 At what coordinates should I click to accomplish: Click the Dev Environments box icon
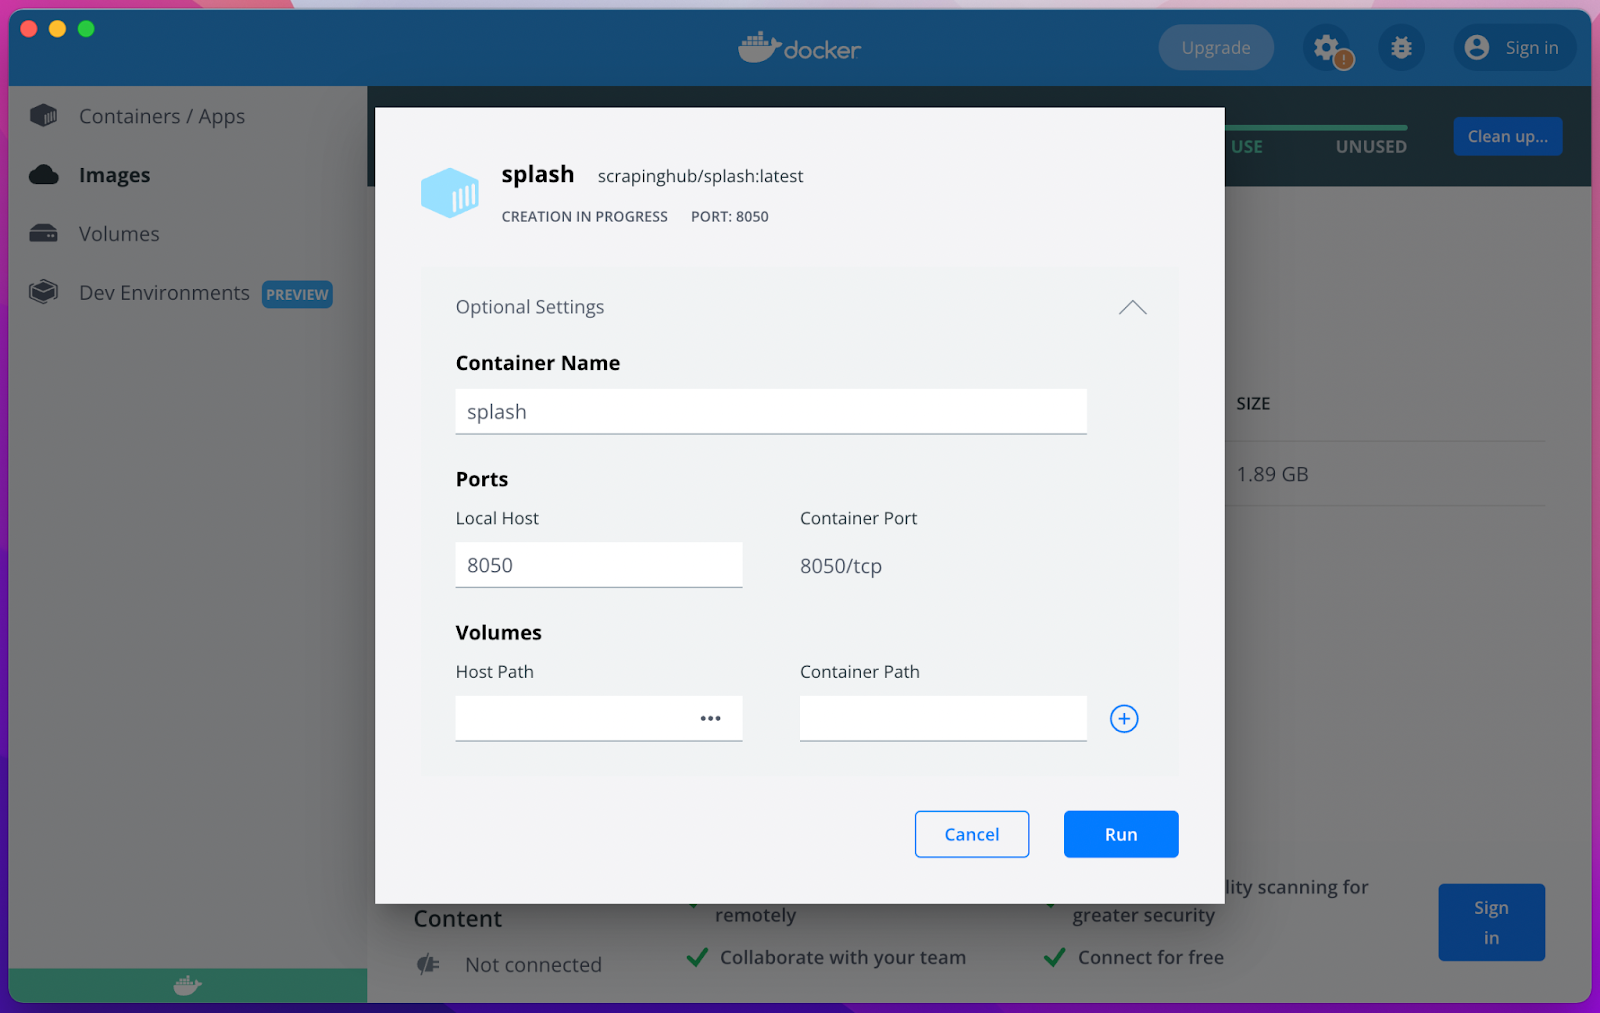coord(43,292)
